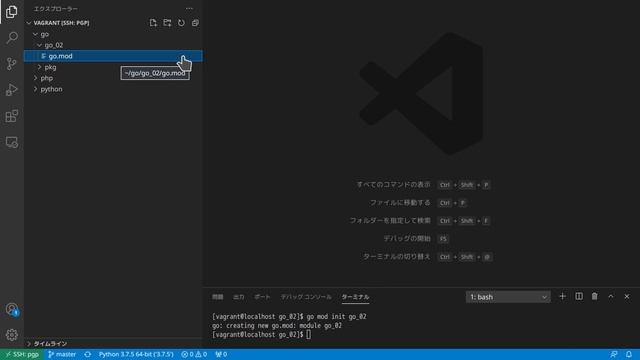
Task: Open the Explorer view in activity bar
Action: point(11,11)
